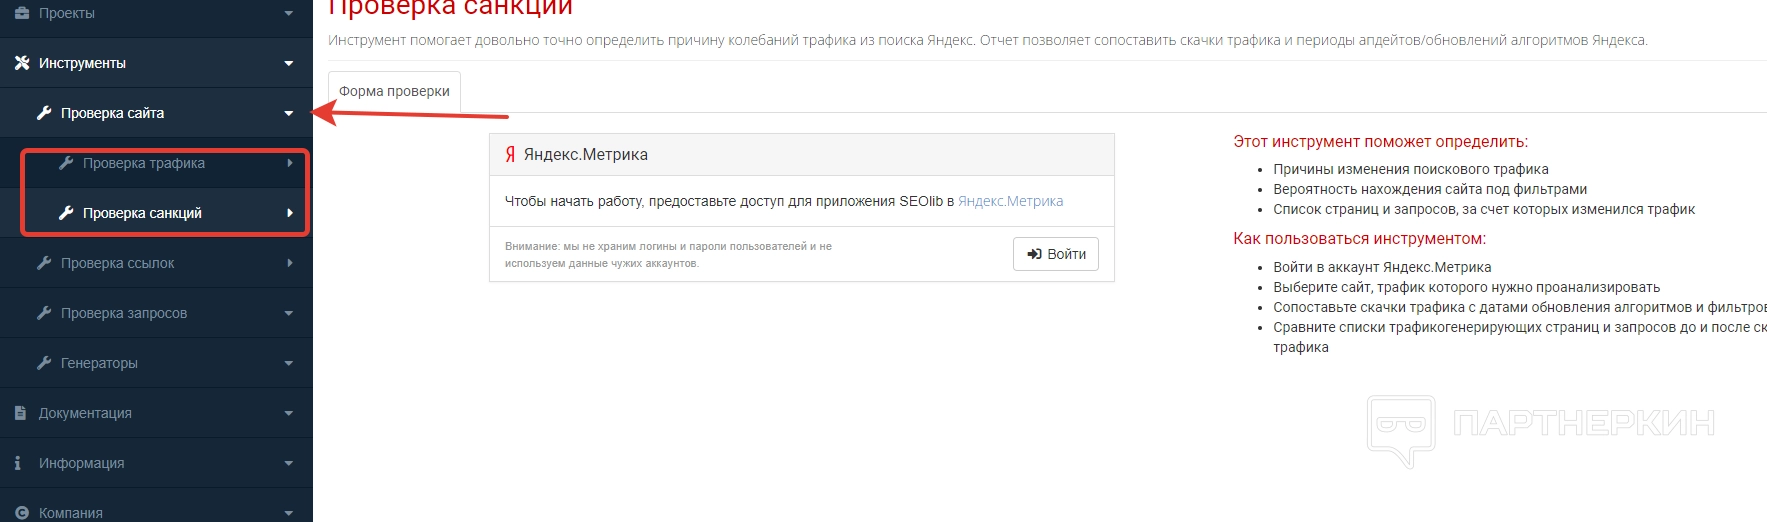
Task: Click 'Вероятность нахождения сайта под фильтрами' bullet
Action: pos(1430,189)
